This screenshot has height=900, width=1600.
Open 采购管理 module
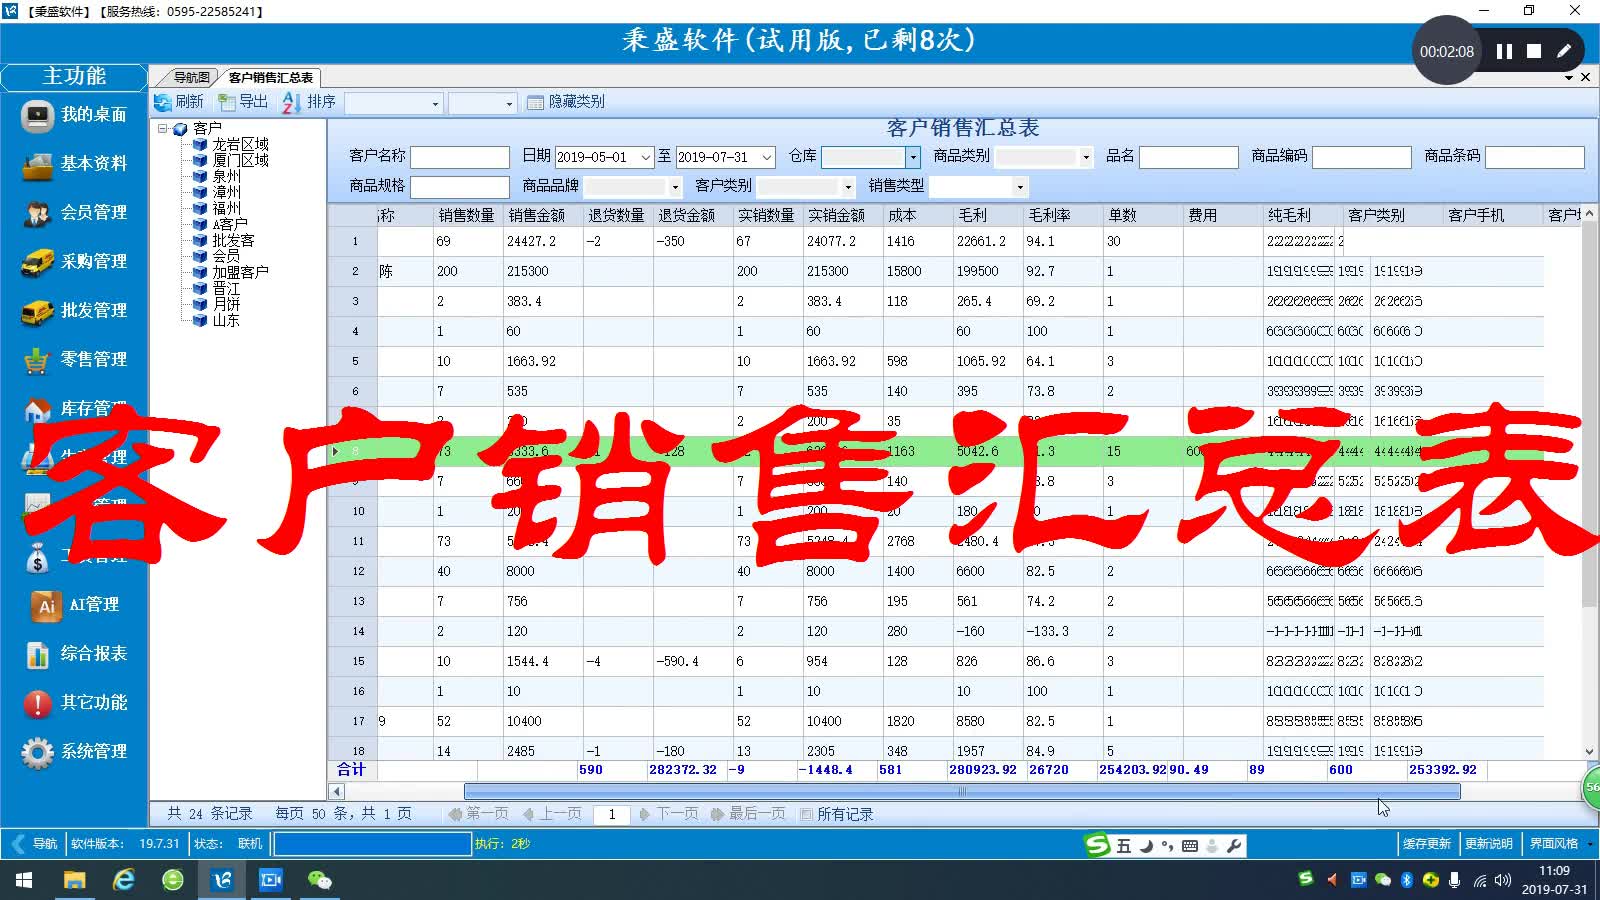(75, 262)
